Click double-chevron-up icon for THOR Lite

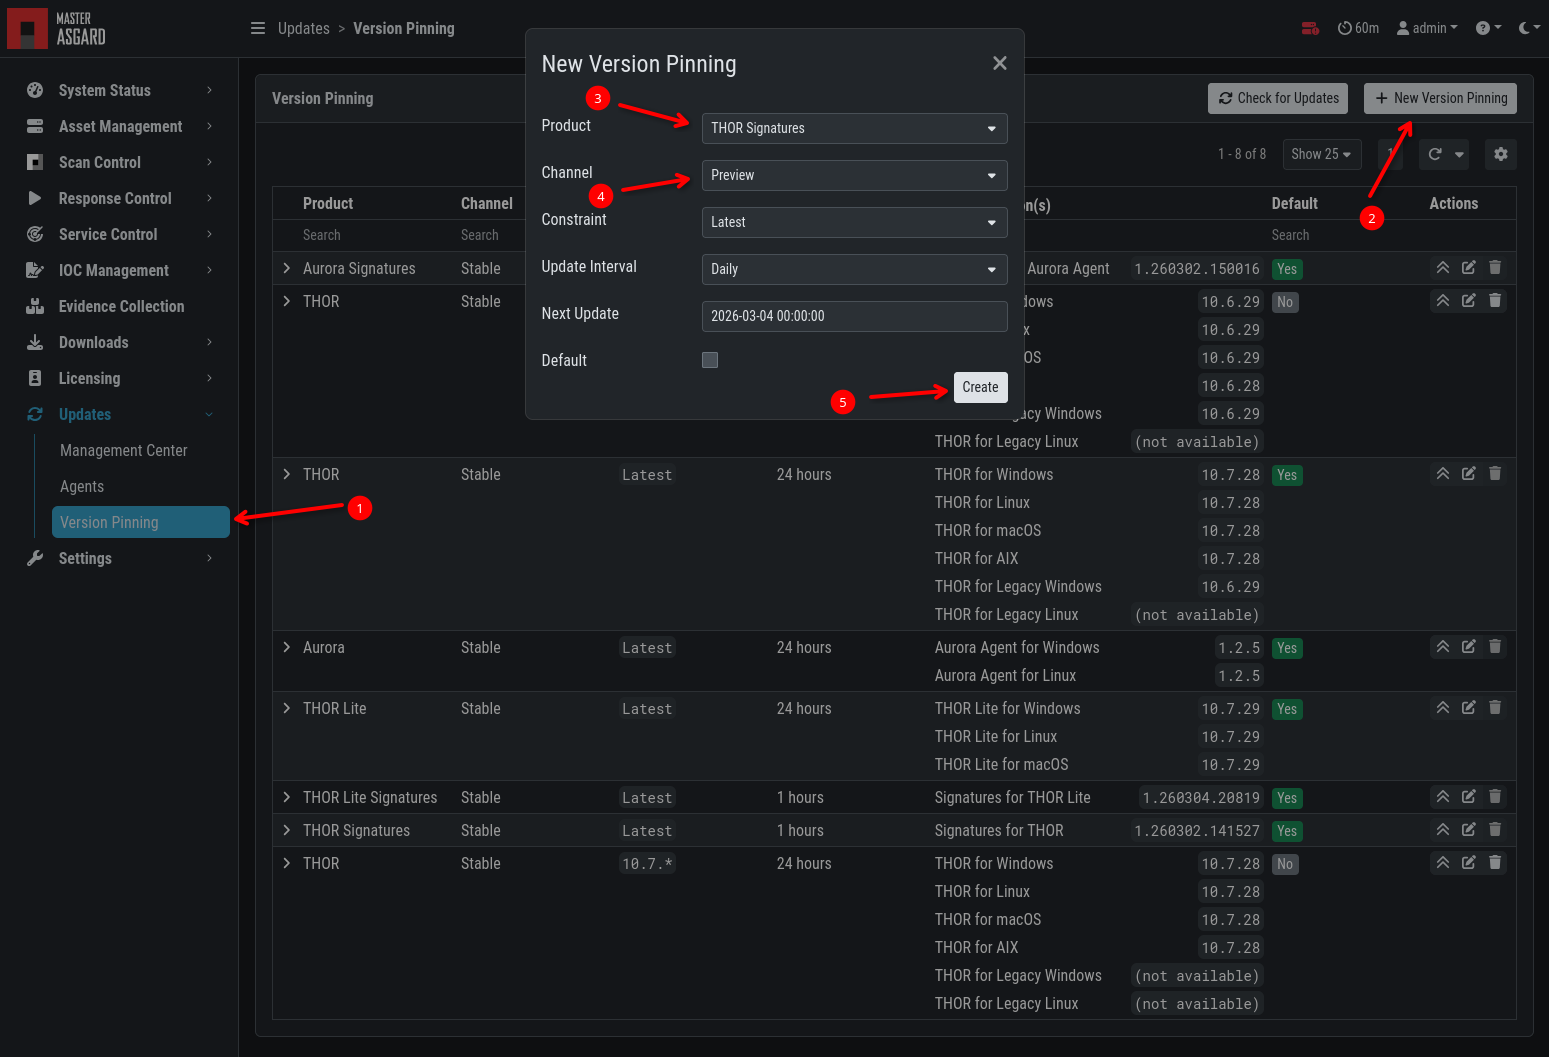click(1442, 707)
